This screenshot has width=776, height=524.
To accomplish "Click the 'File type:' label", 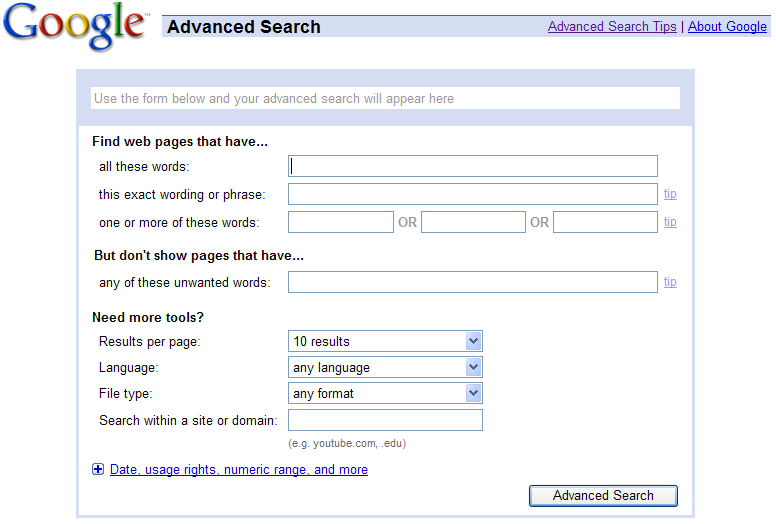I will 126,394.
